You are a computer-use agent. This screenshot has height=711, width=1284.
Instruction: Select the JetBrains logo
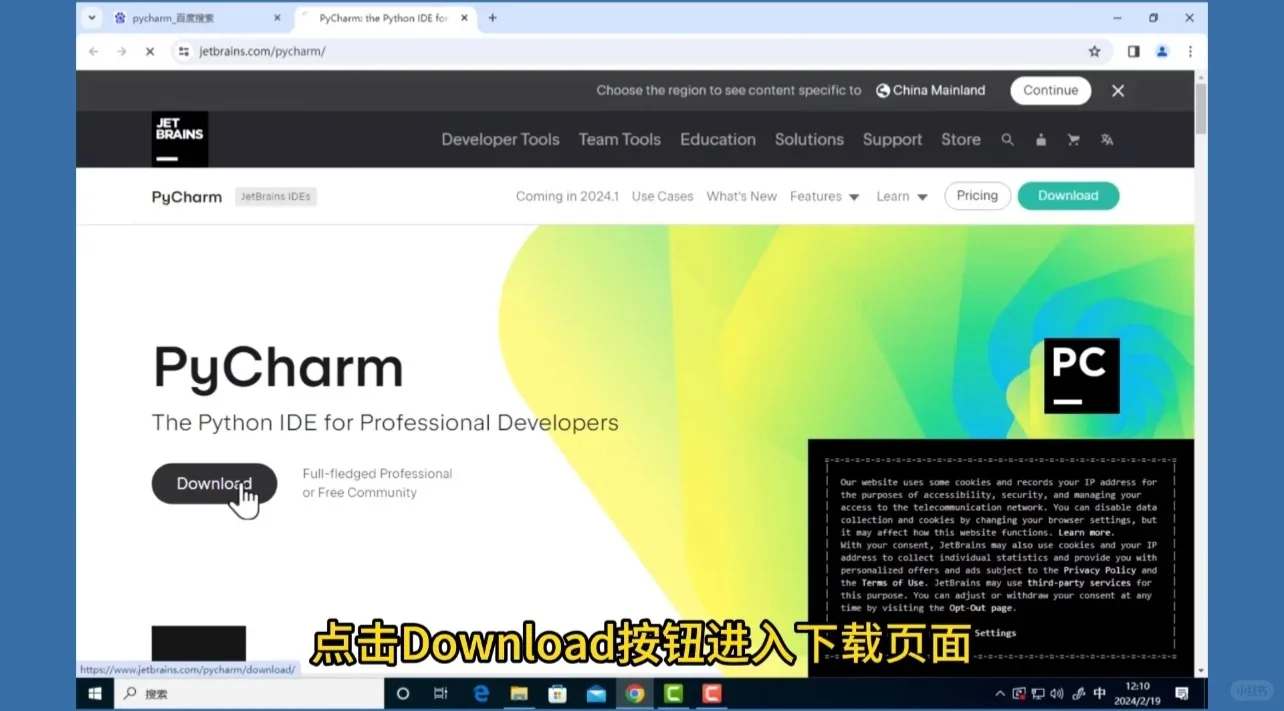pyautogui.click(x=180, y=139)
